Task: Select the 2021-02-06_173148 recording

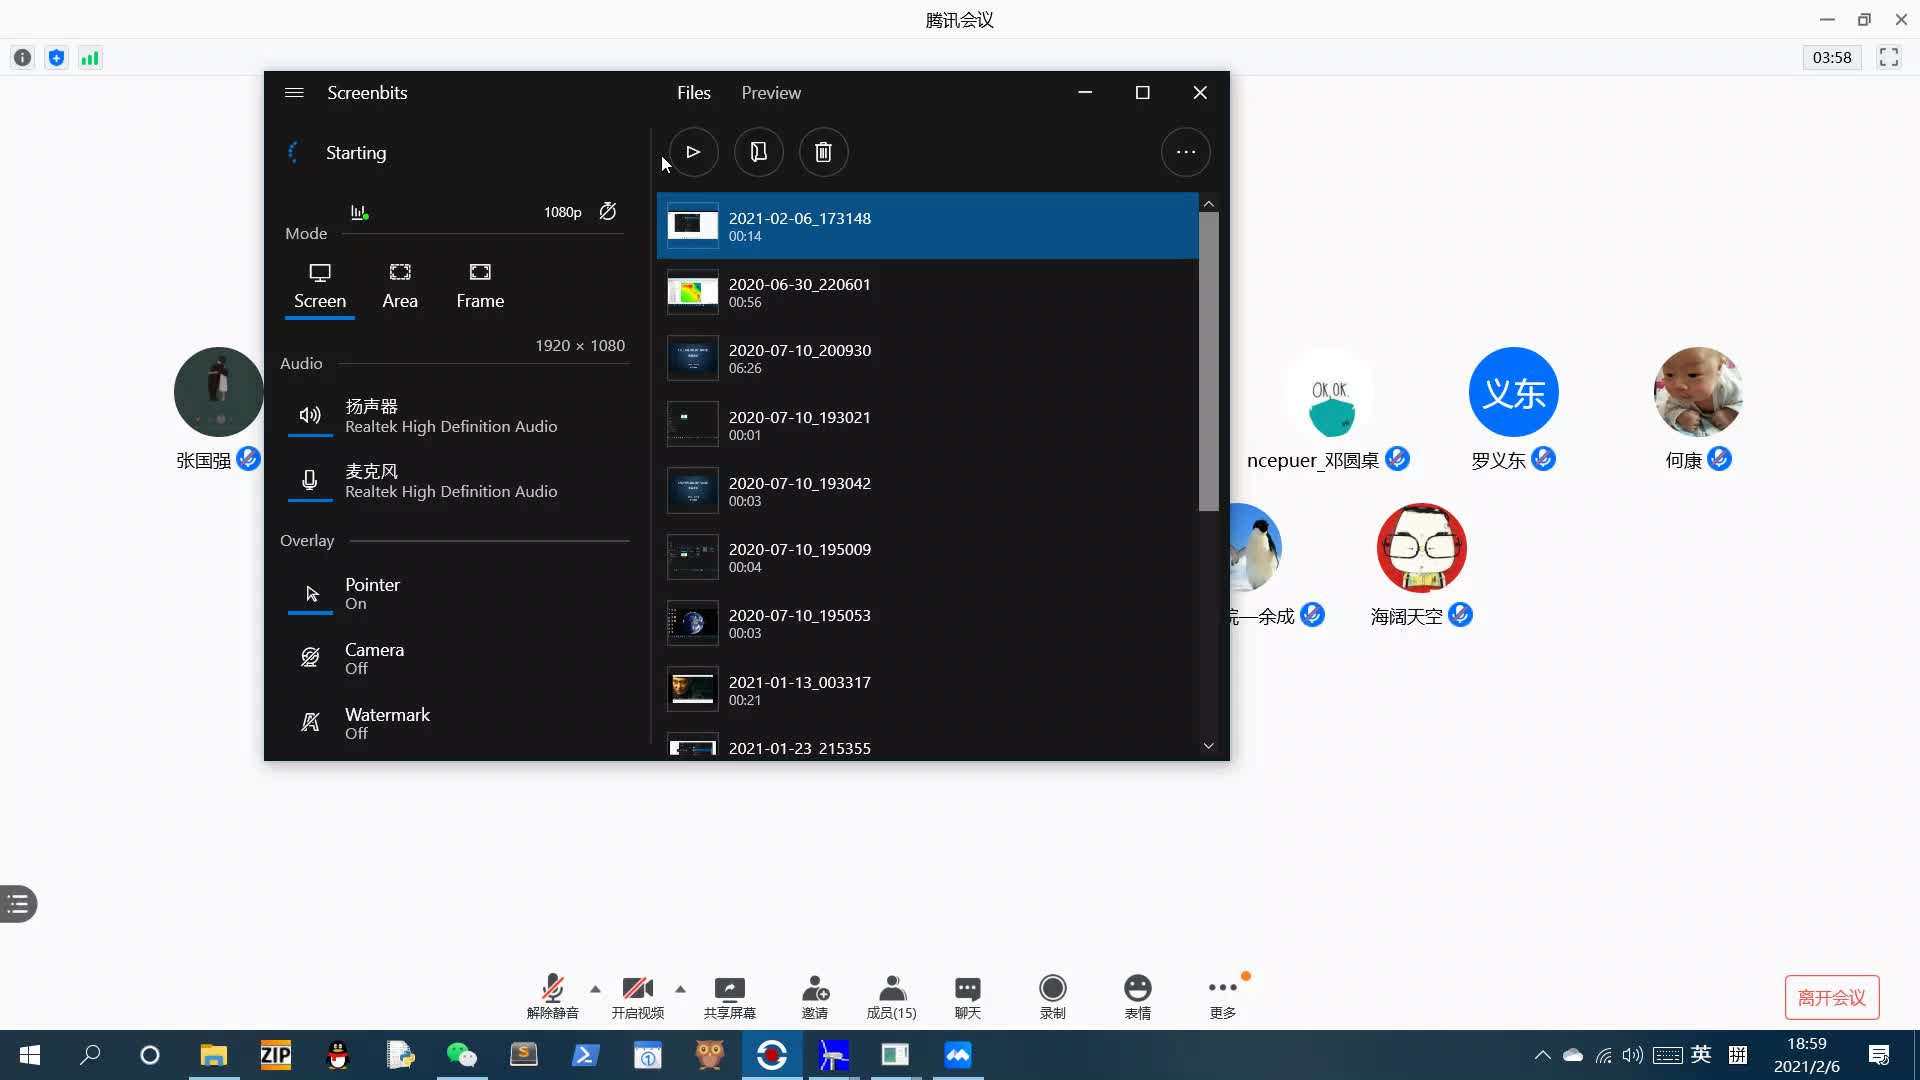Action: point(926,225)
